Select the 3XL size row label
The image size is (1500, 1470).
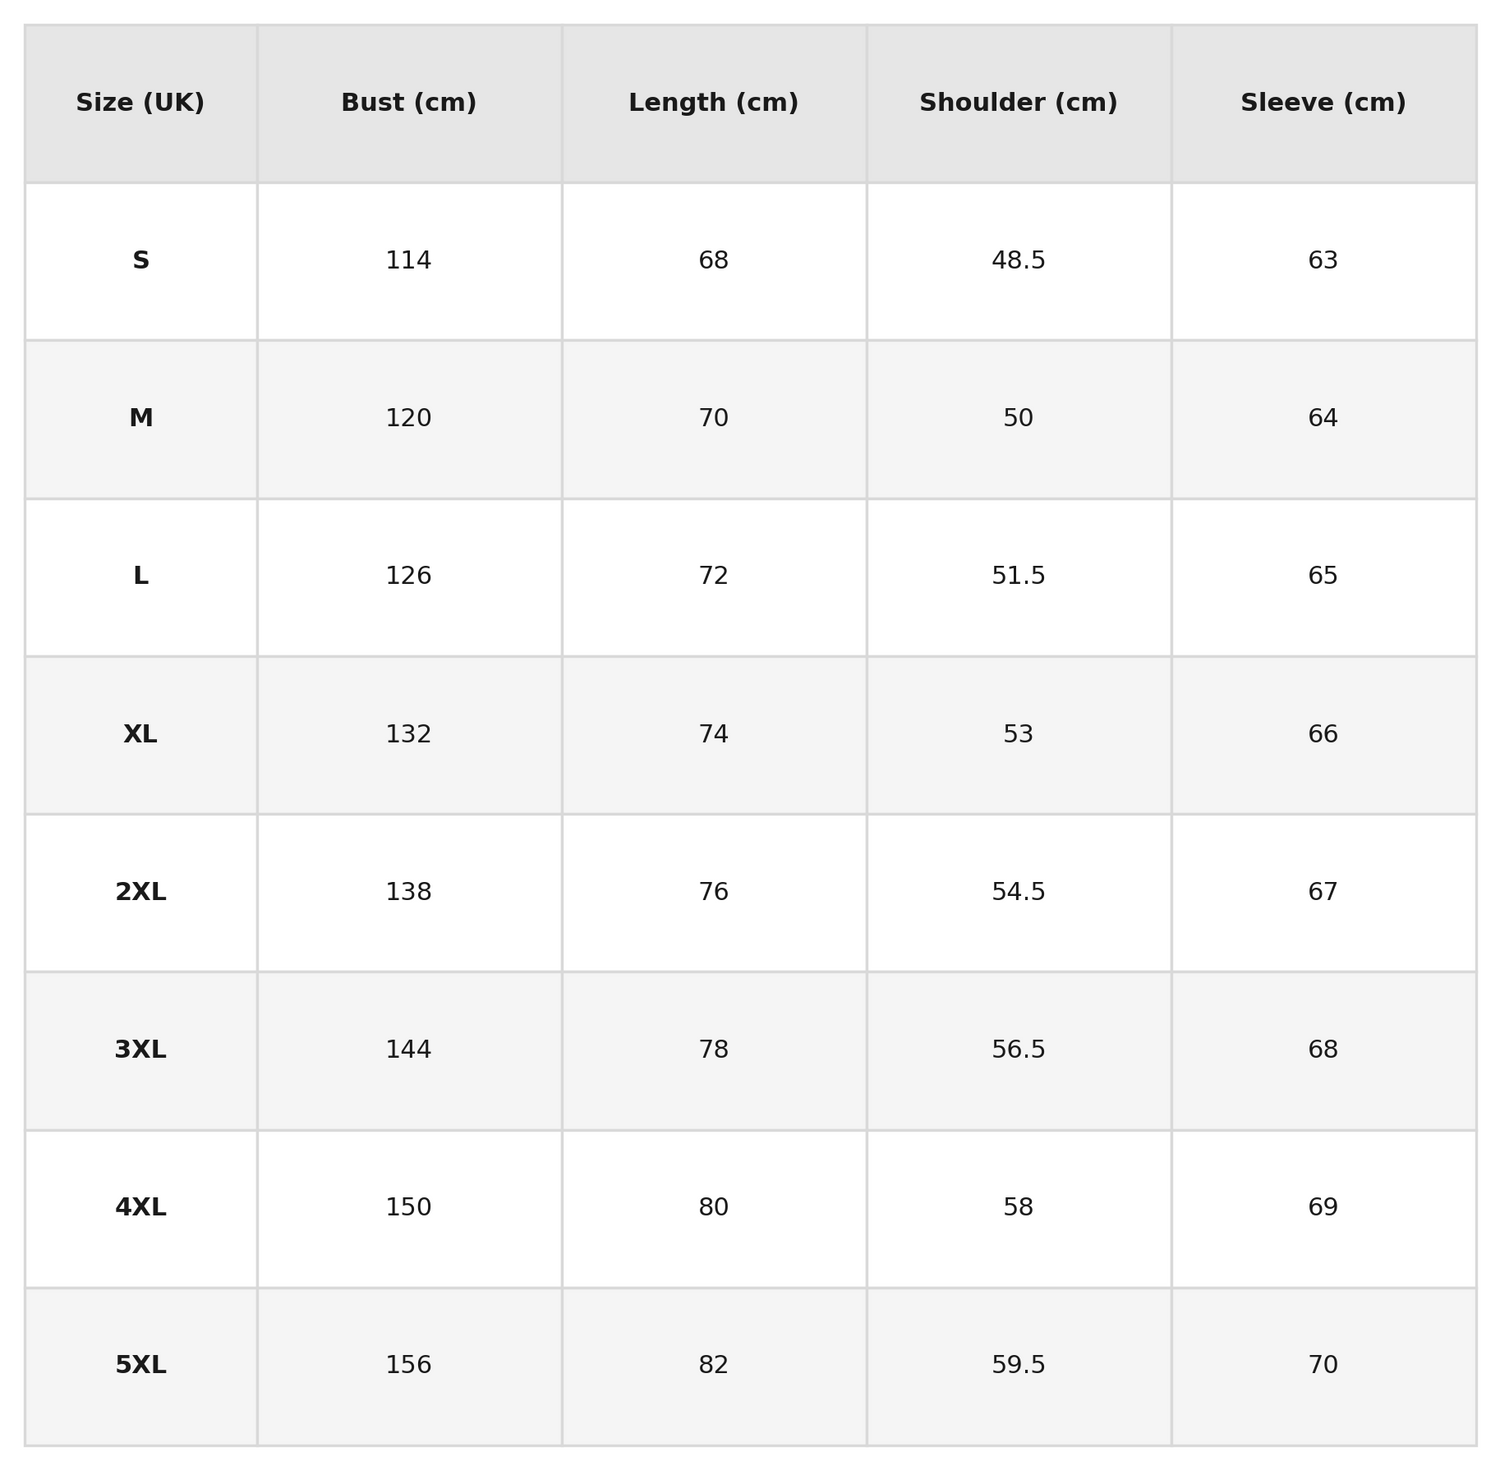pyautogui.click(x=141, y=1050)
